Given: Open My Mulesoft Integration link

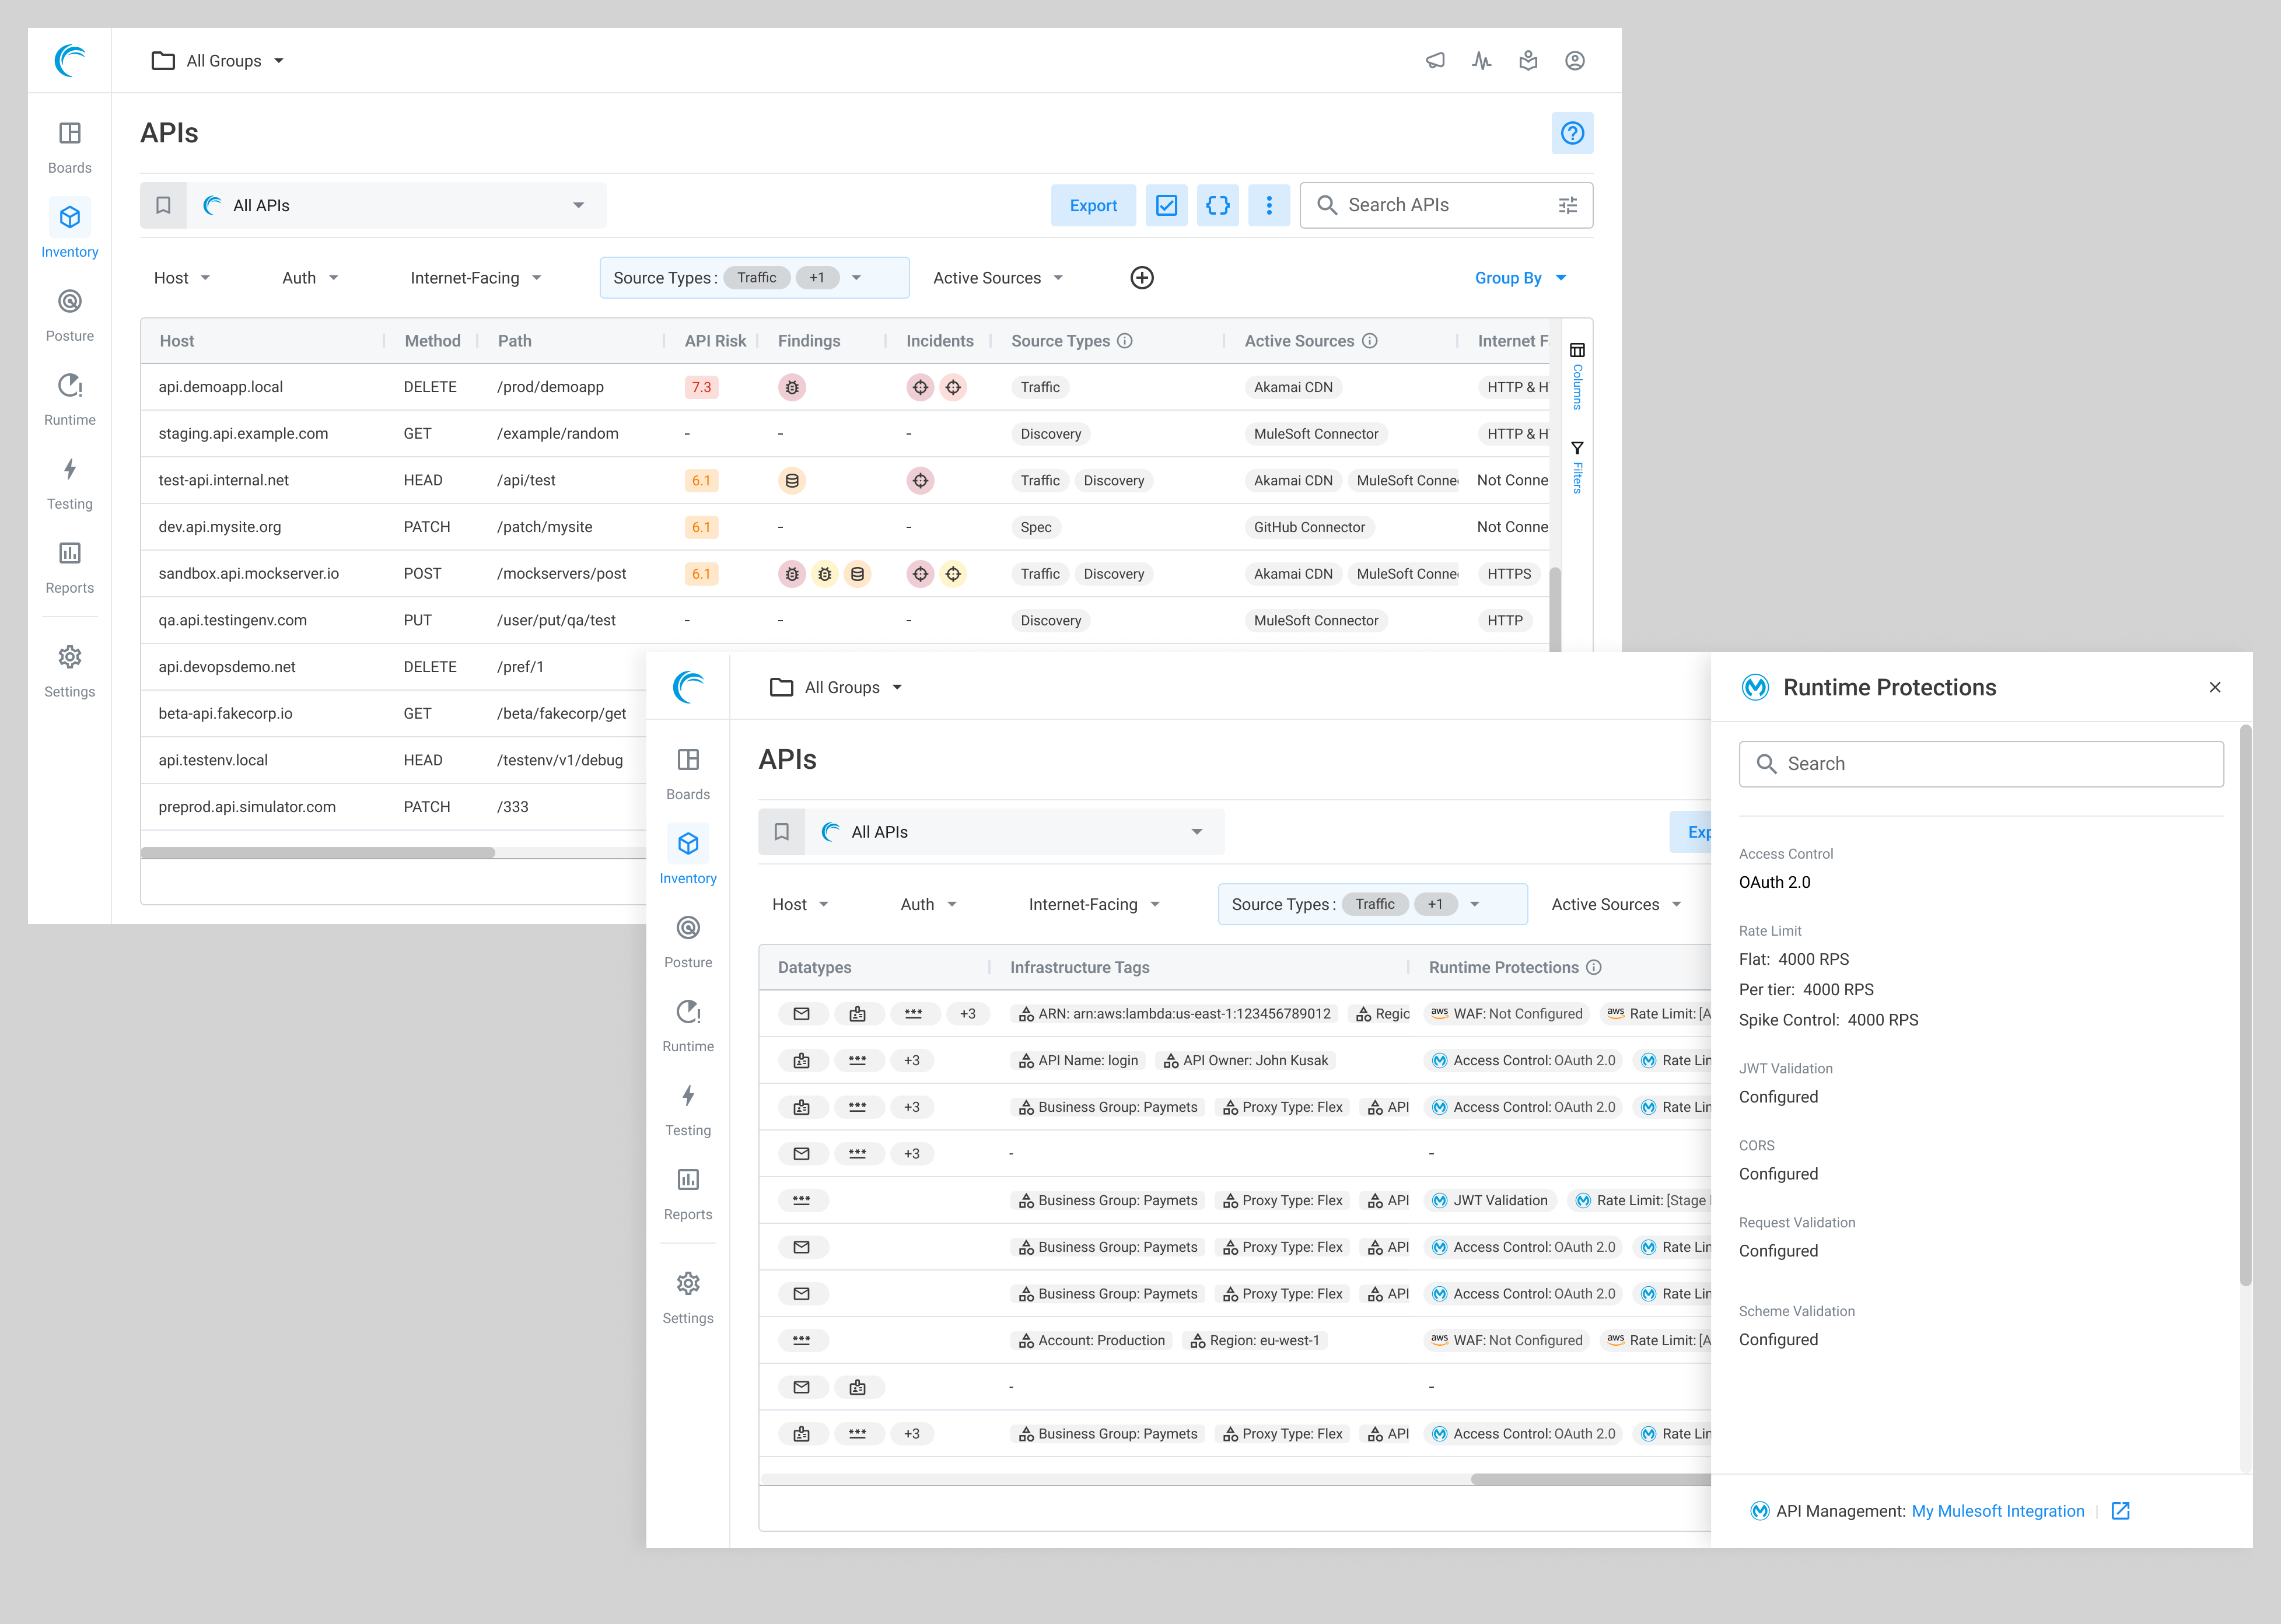Looking at the screenshot, I should coord(1997,1511).
